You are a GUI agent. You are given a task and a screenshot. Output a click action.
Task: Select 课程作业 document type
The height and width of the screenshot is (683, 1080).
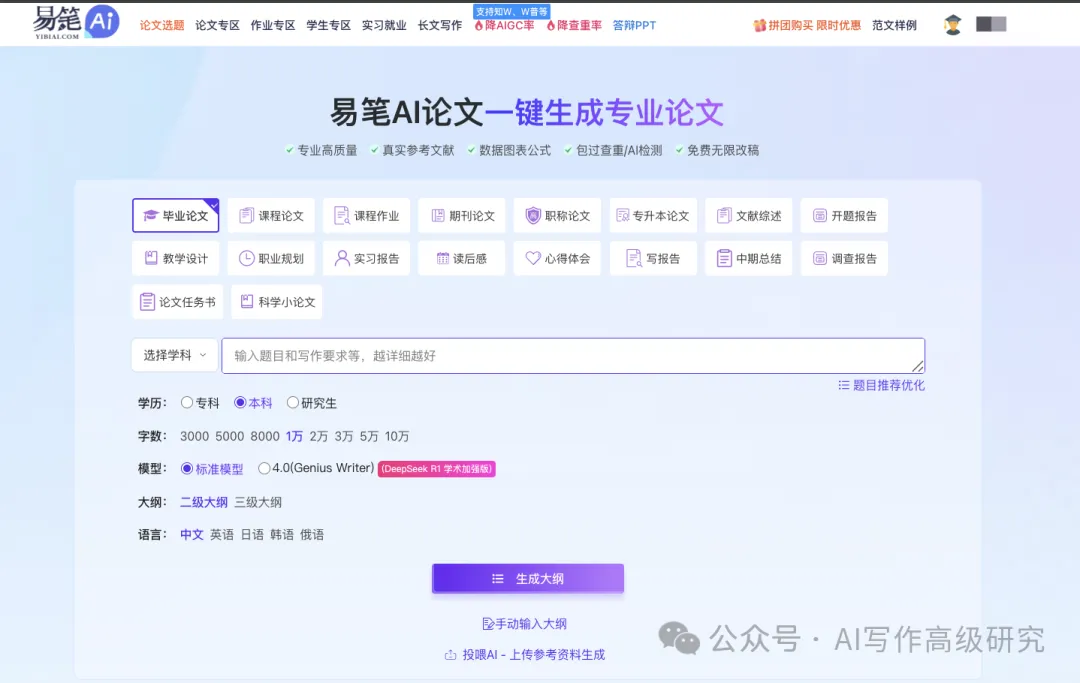tap(366, 216)
